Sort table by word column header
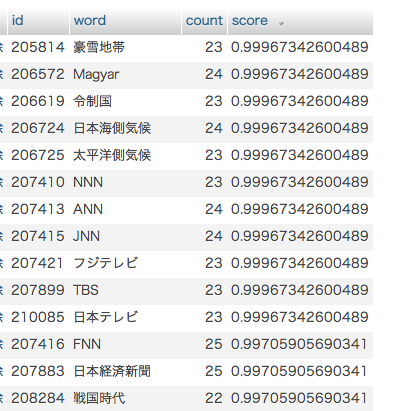393x411 pixels. [90, 21]
